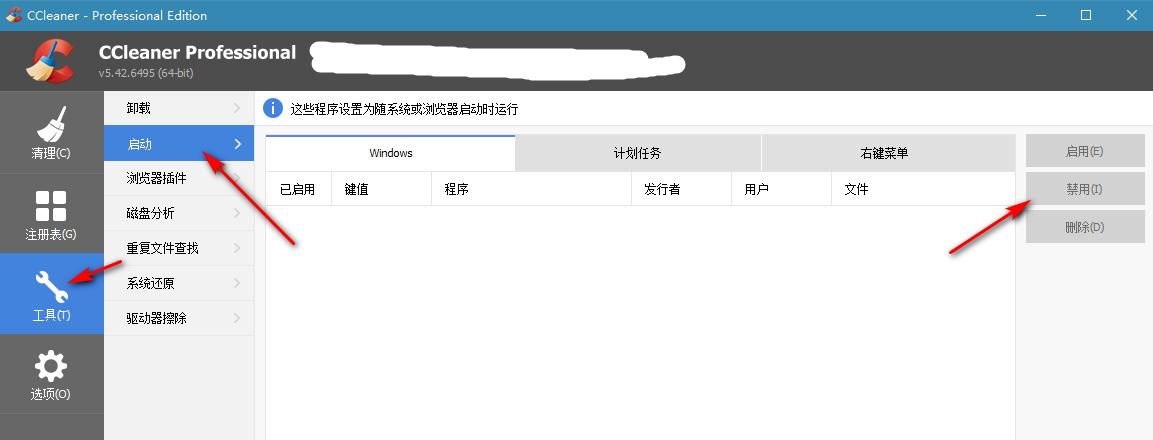The image size is (1153, 440).
Task: Click the chevron beside 卸载
Action: [237, 108]
